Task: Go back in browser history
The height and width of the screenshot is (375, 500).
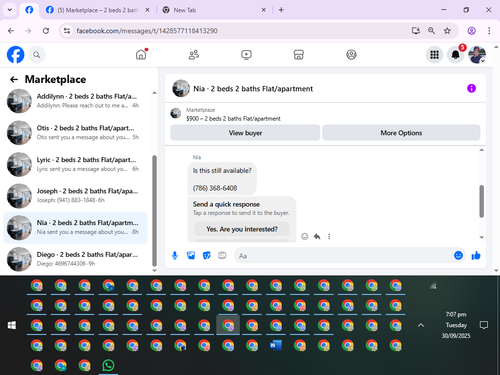Action: pos(11,31)
